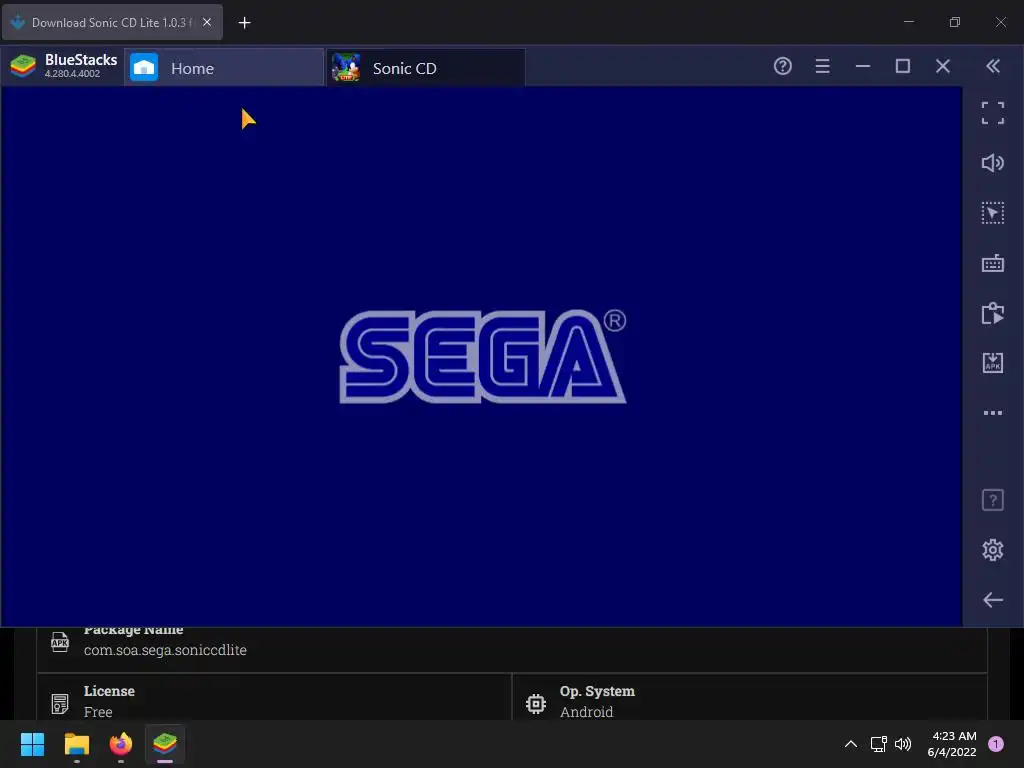
Task: Switch to the Sonic CD tab
Action: pos(425,68)
